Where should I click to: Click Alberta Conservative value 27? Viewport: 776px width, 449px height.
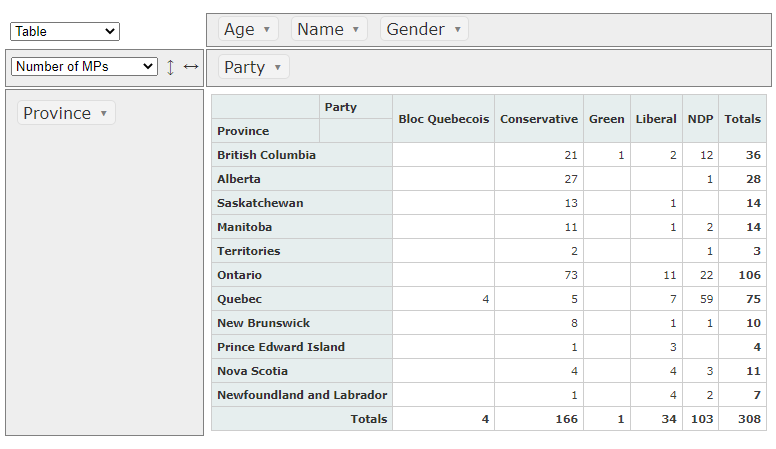(539, 179)
